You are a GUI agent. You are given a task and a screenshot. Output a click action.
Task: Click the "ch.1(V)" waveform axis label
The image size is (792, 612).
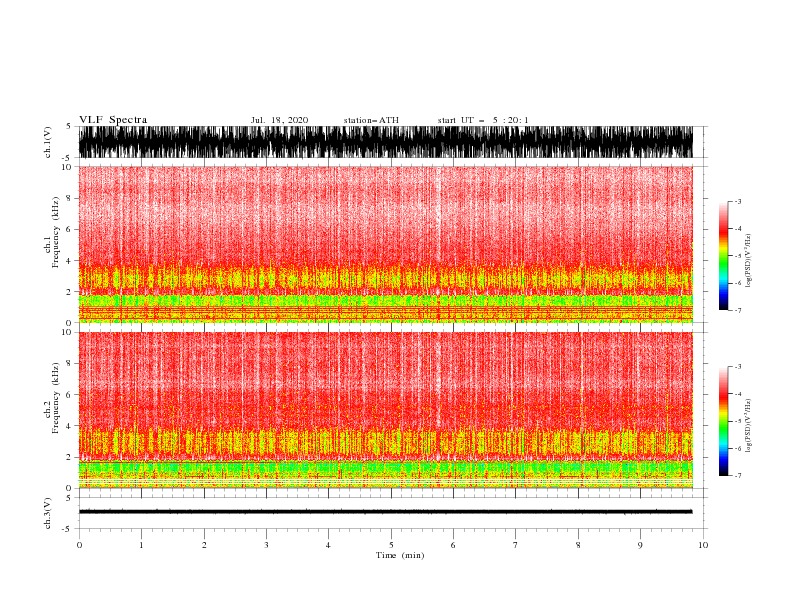[48, 142]
